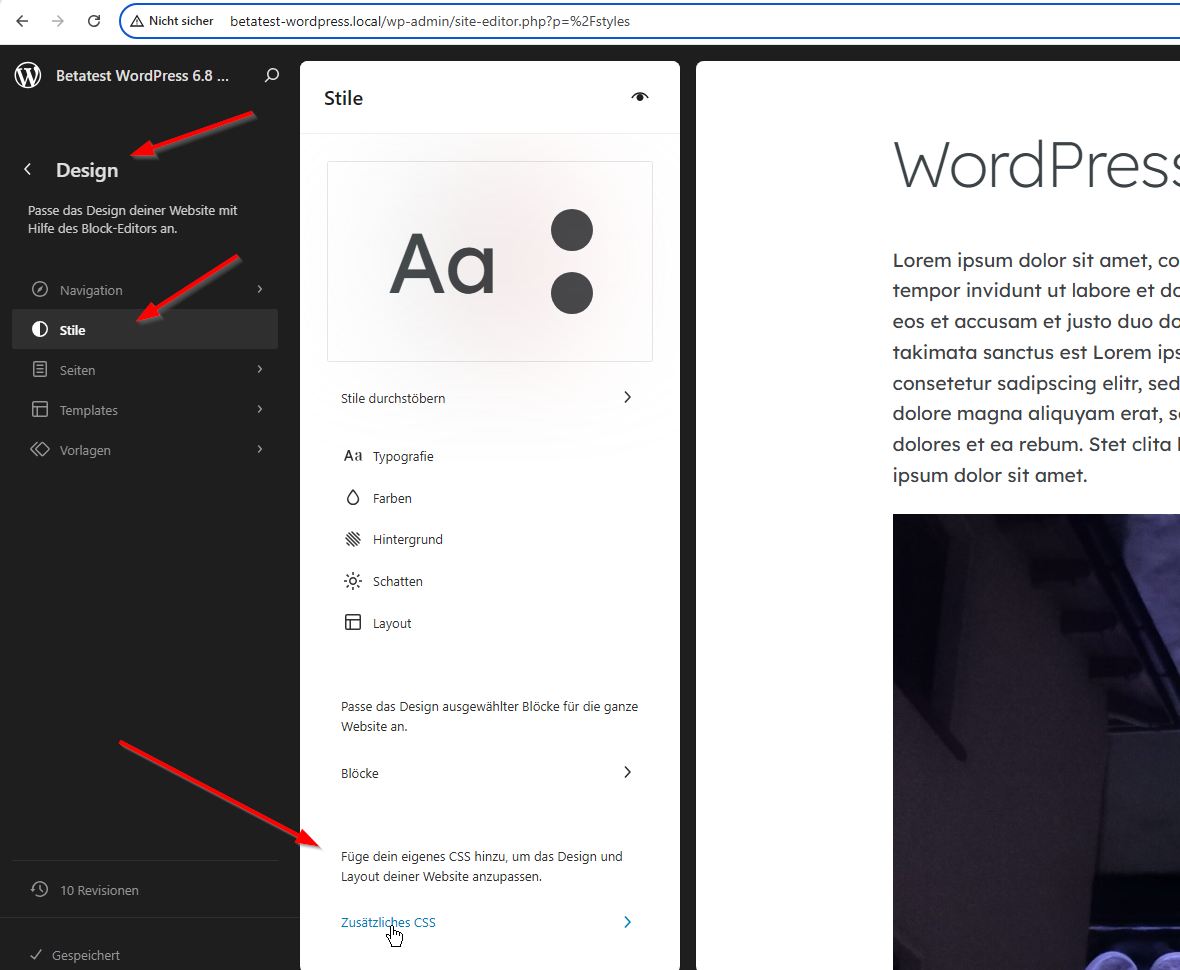The width and height of the screenshot is (1180, 970).
Task: Click the WordPress logo icon
Action: tap(28, 75)
